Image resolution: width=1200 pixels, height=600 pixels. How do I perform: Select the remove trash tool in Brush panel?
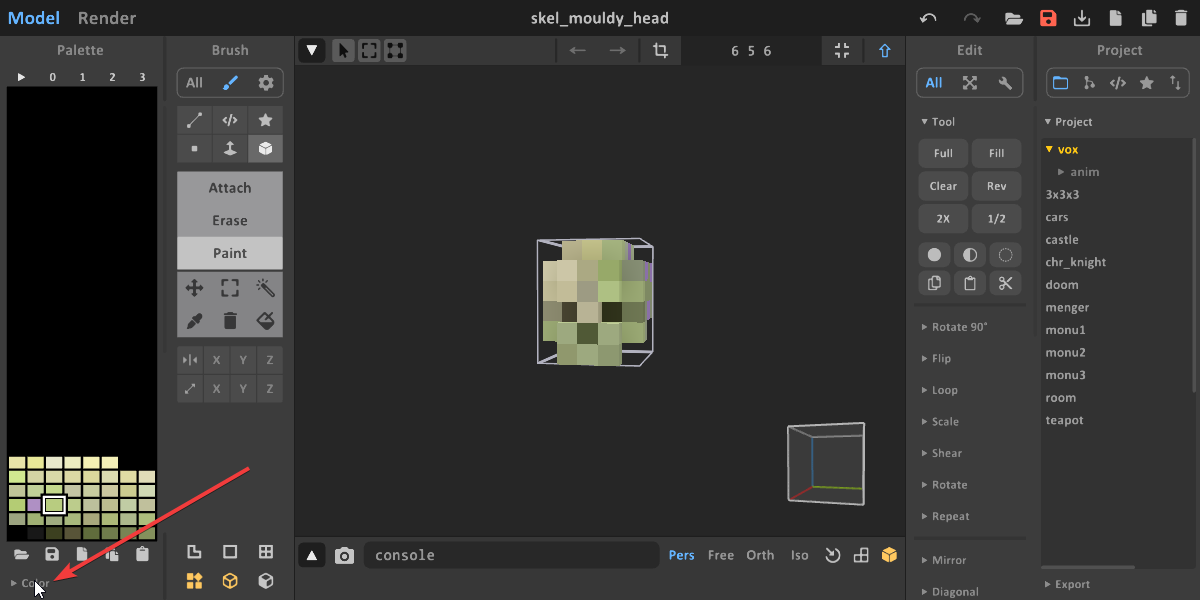pos(230,320)
